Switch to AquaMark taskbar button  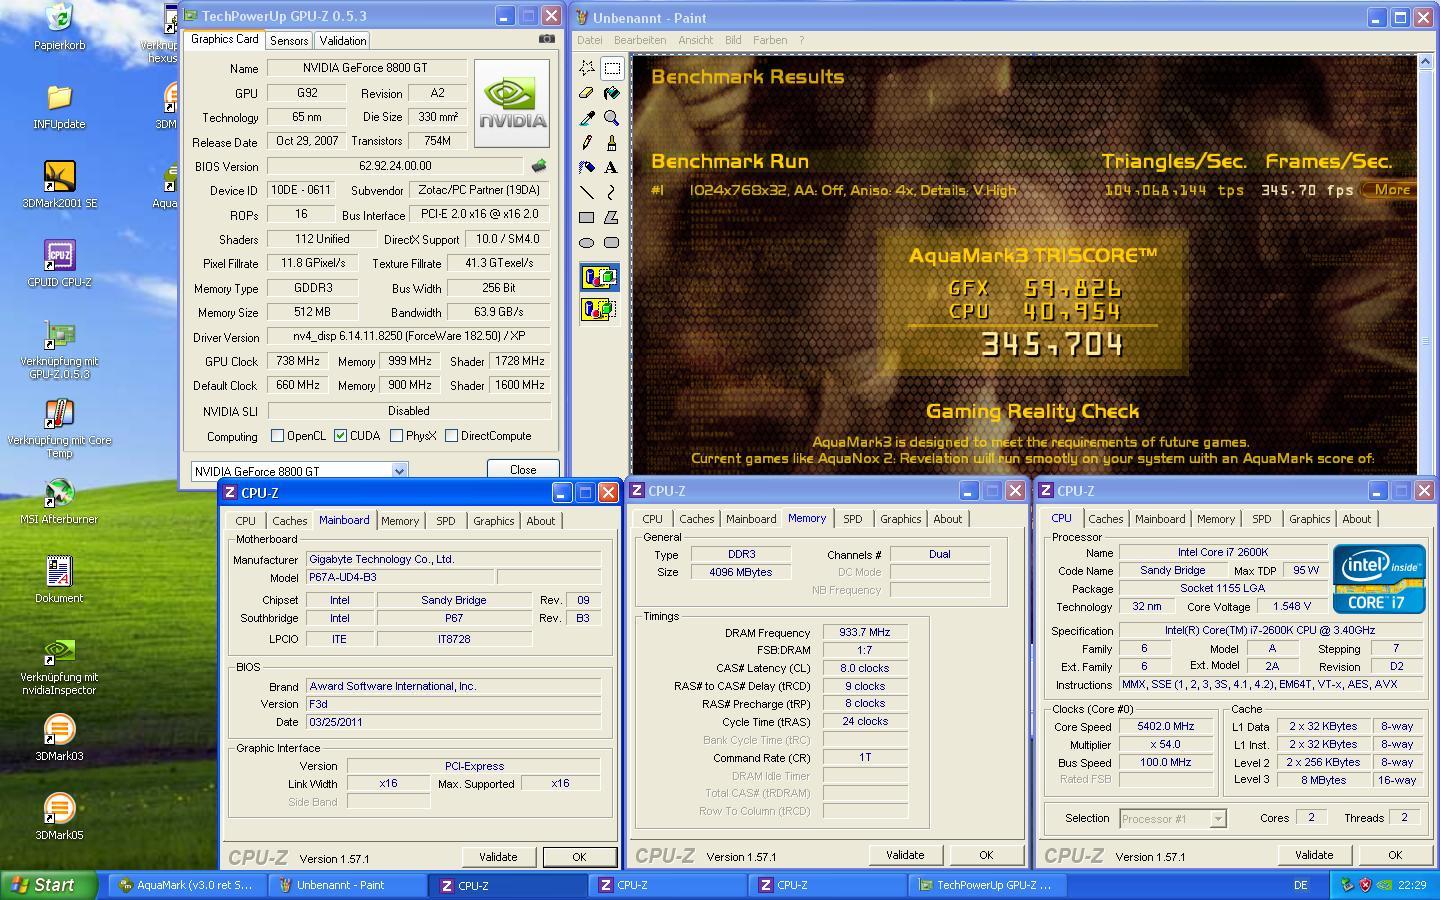pos(187,885)
